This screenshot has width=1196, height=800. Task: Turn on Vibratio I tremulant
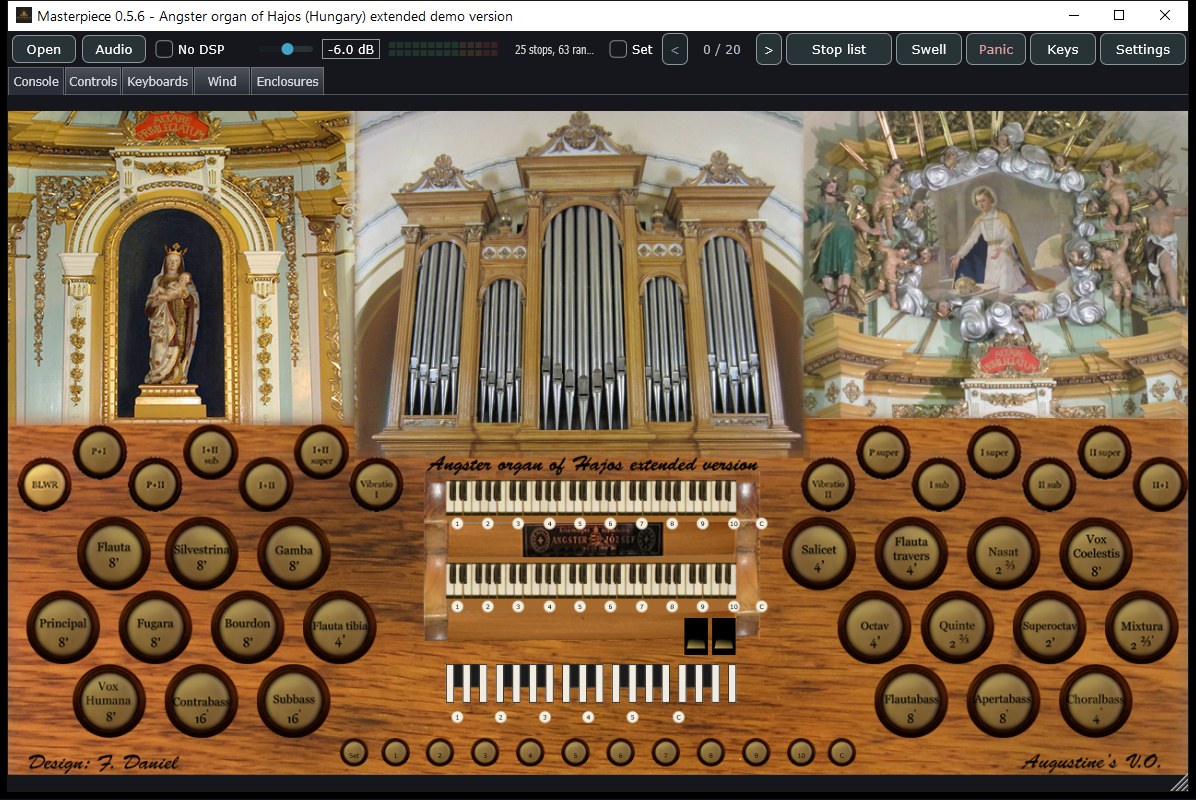coord(376,484)
